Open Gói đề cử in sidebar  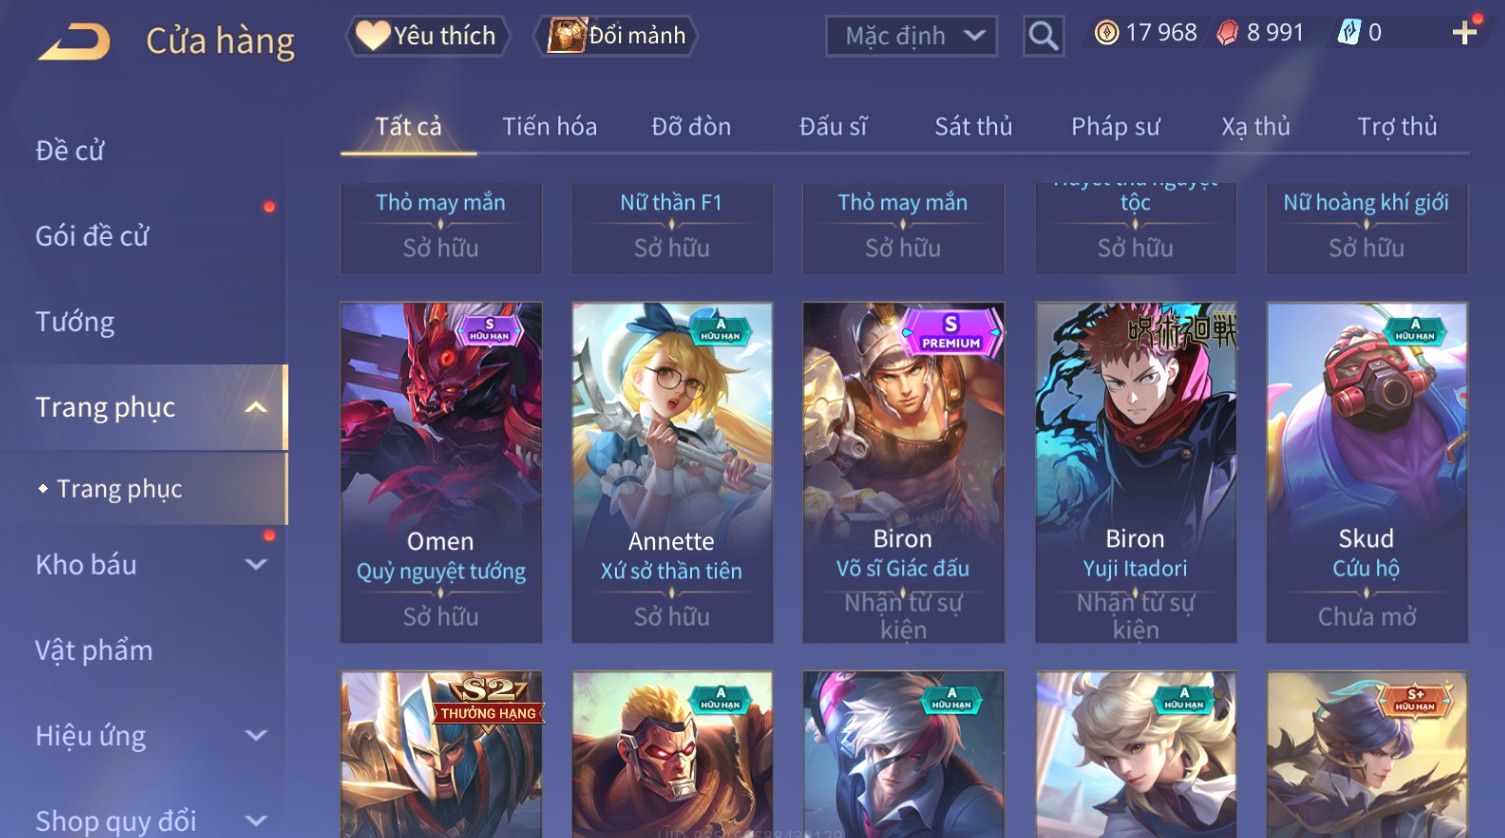92,236
